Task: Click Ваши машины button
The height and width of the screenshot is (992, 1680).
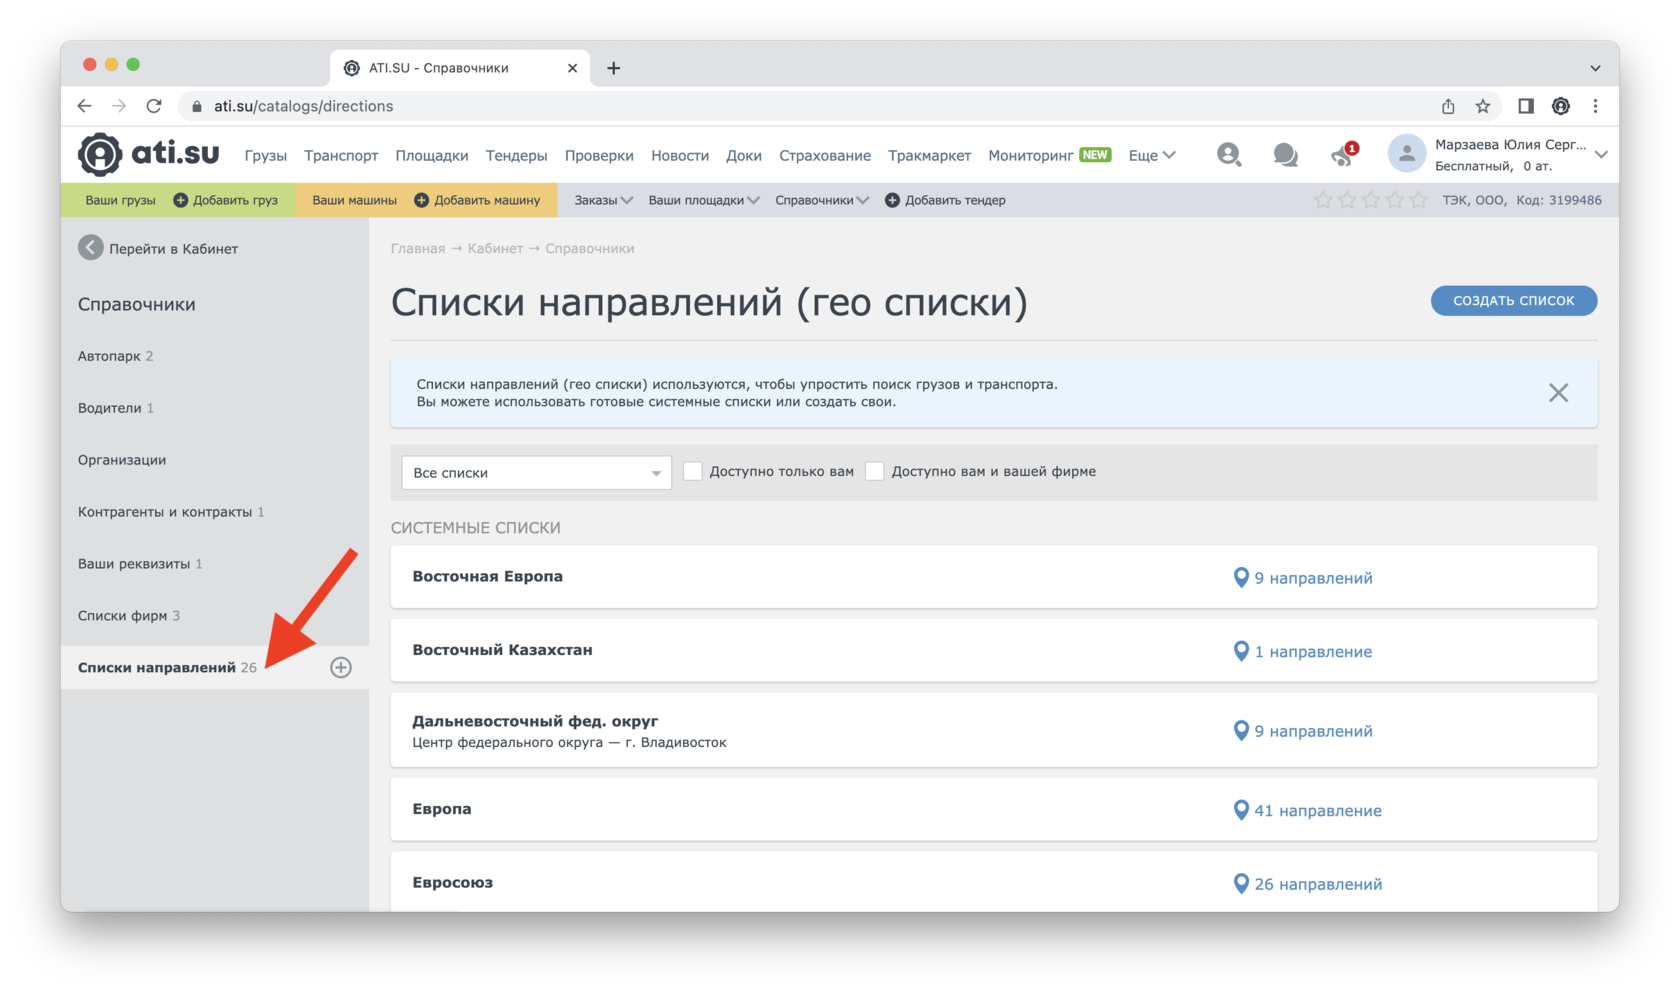Action: pos(354,200)
